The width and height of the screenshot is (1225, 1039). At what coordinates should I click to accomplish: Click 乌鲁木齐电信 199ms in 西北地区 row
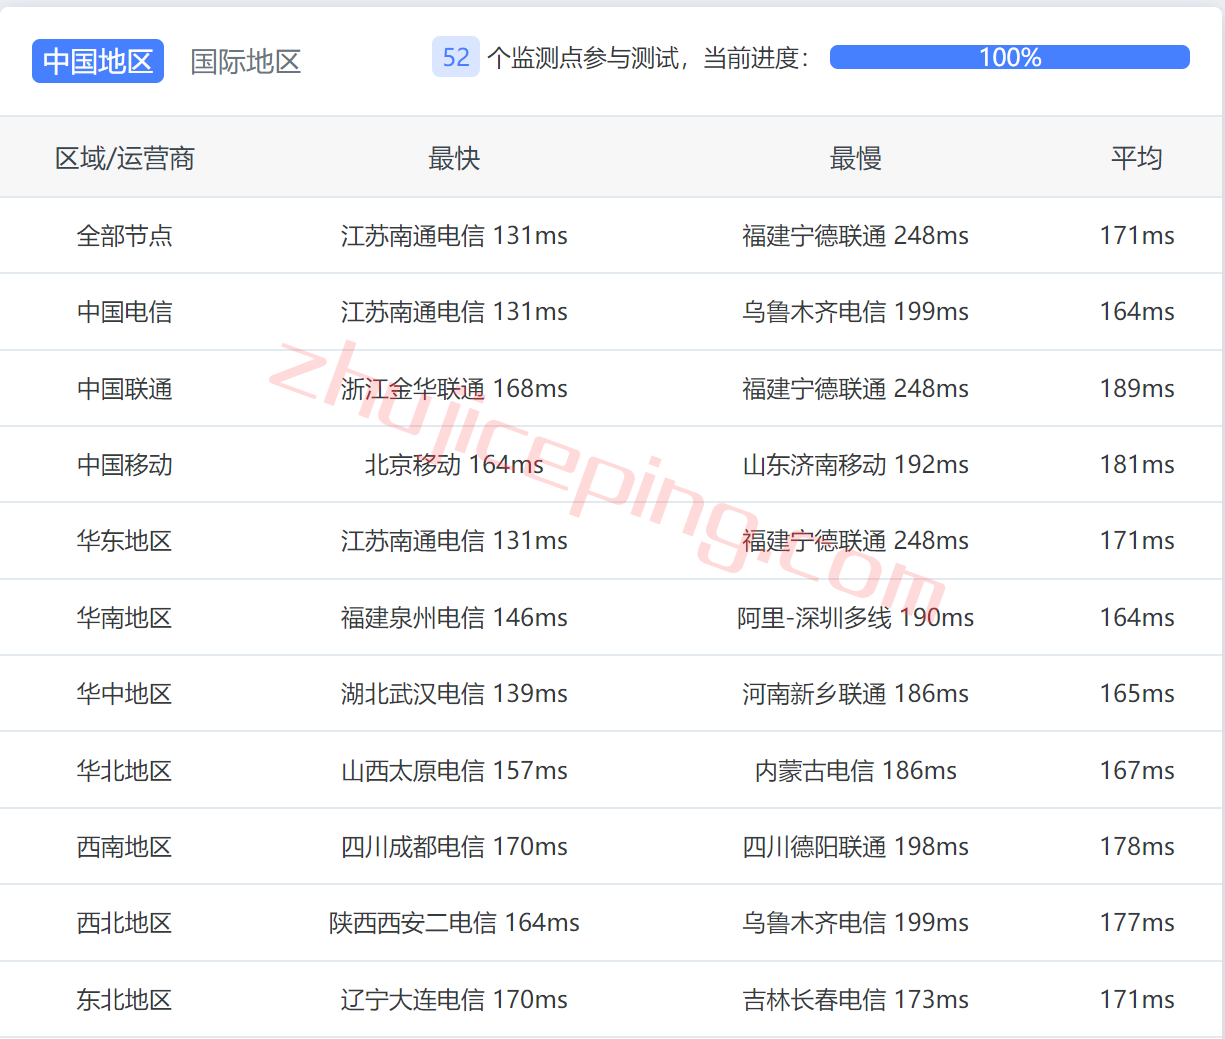[x=855, y=922]
